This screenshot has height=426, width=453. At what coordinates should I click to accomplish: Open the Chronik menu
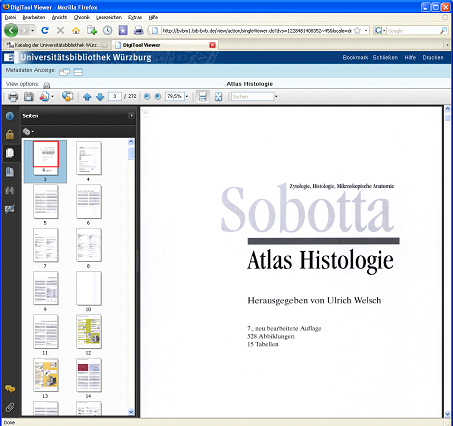pos(82,17)
